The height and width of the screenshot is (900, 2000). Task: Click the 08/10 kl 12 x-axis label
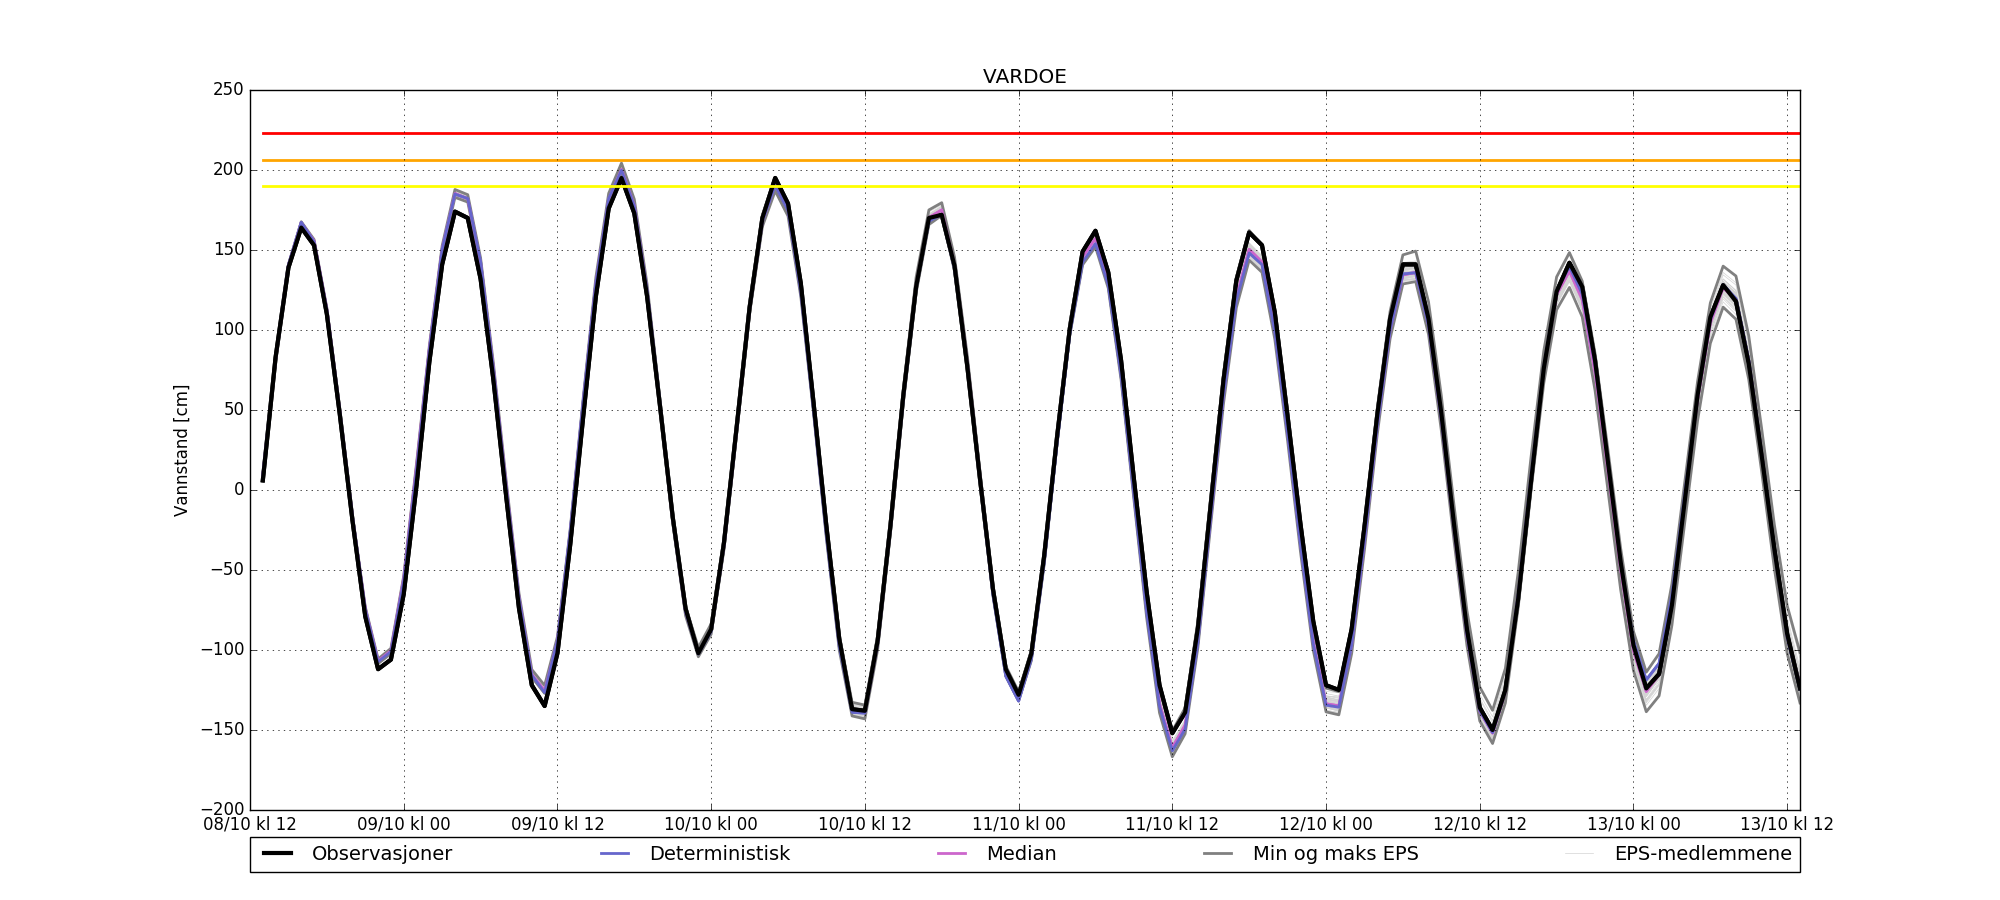pos(250,825)
